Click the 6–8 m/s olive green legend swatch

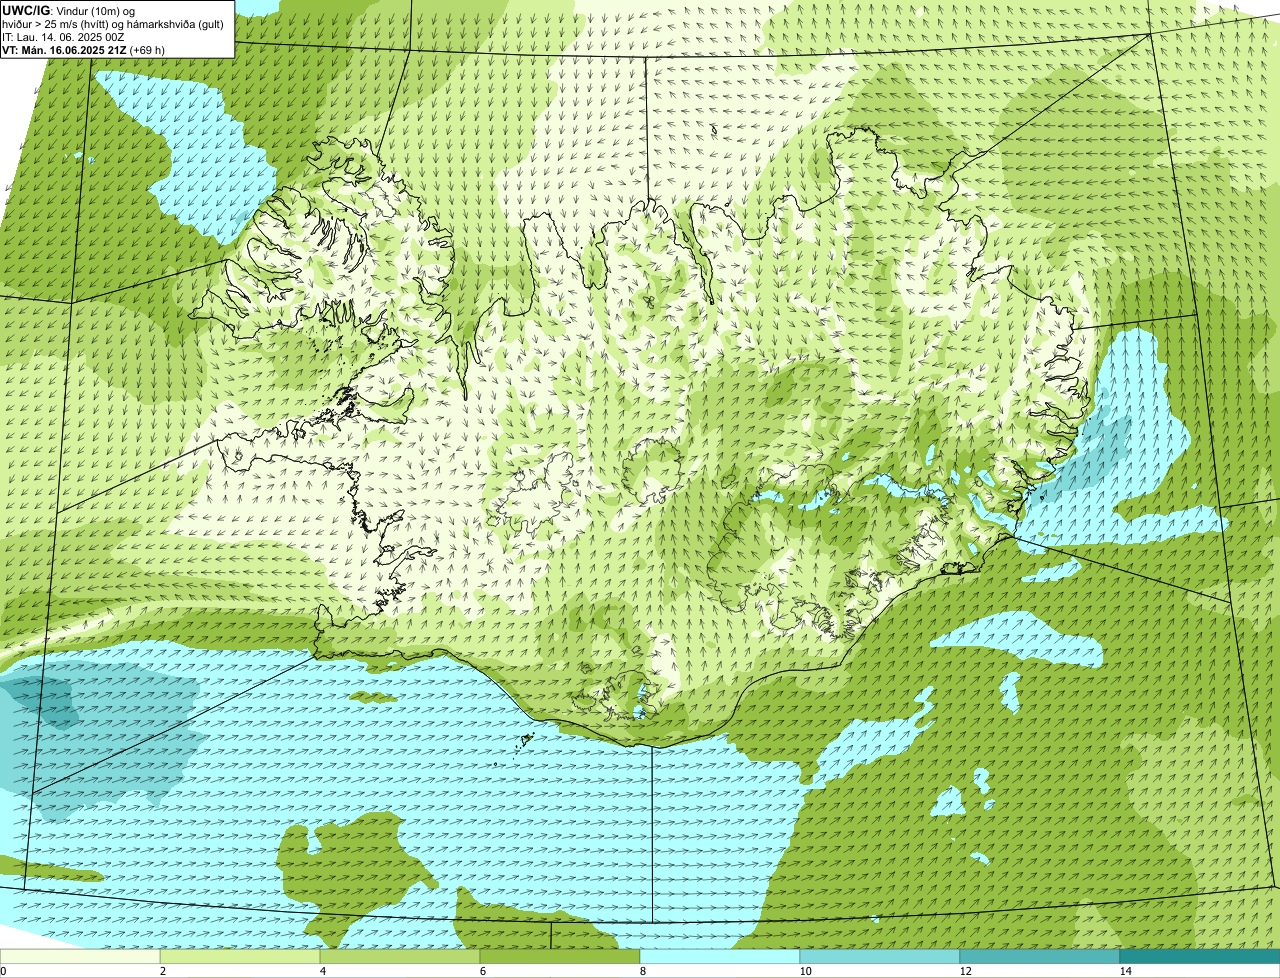click(x=560, y=957)
